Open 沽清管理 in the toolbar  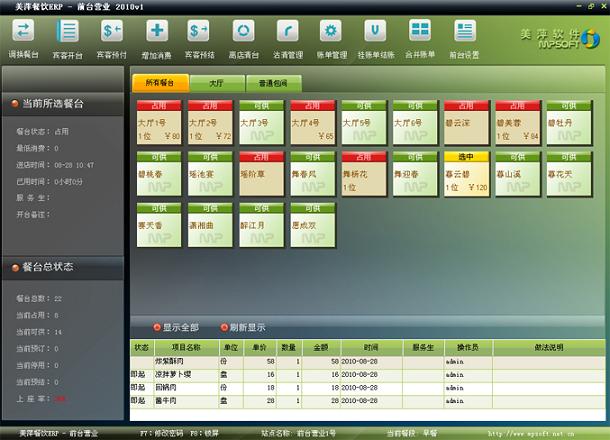[x=287, y=32]
